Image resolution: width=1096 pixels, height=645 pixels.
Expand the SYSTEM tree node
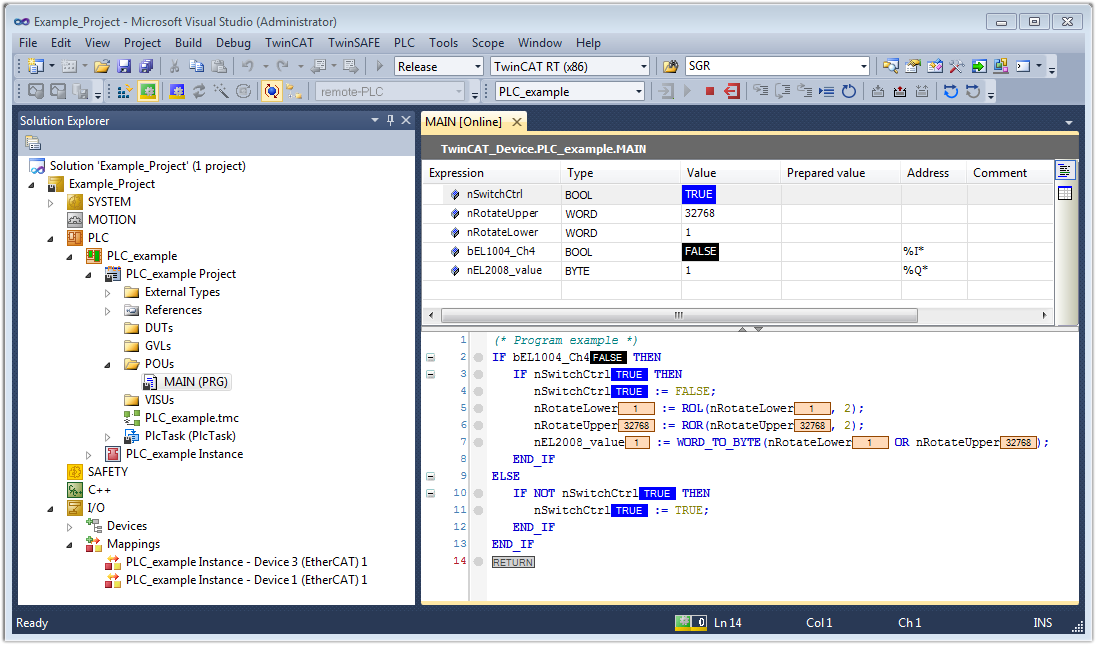pos(53,202)
